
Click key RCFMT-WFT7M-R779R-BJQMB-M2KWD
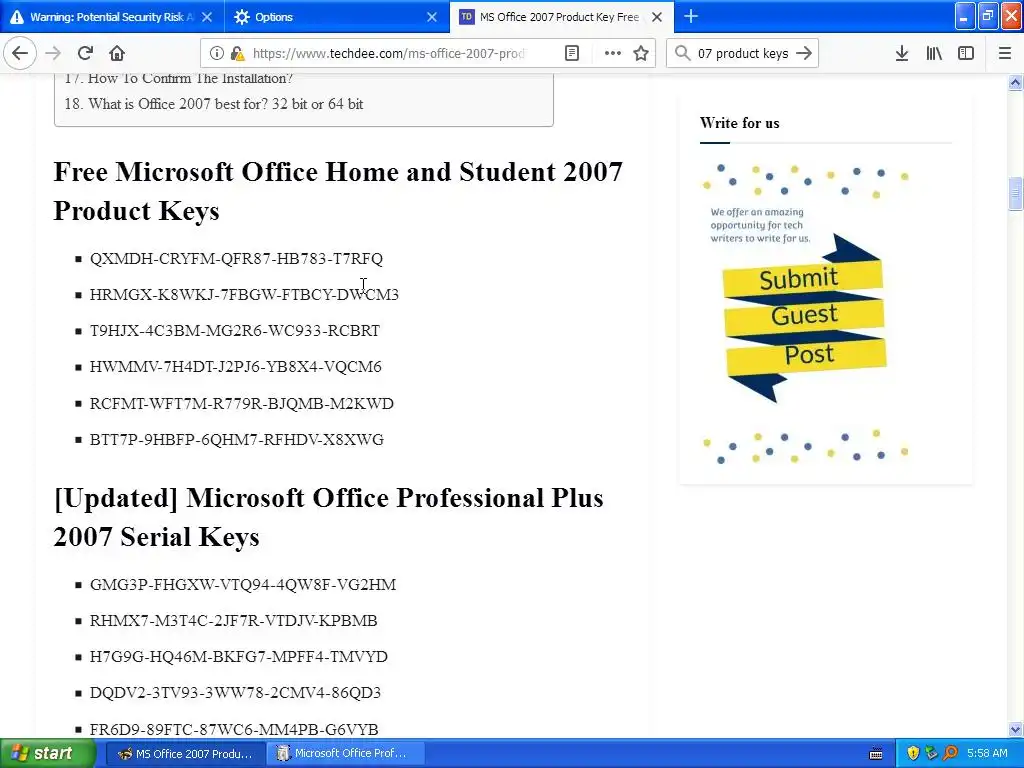[x=242, y=404]
